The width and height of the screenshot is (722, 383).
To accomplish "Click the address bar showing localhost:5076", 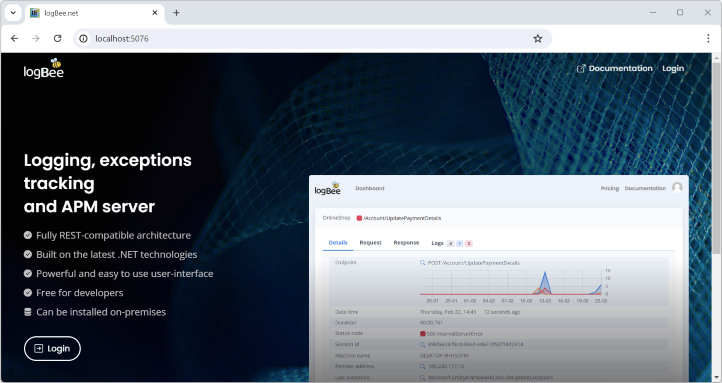I will (x=313, y=39).
